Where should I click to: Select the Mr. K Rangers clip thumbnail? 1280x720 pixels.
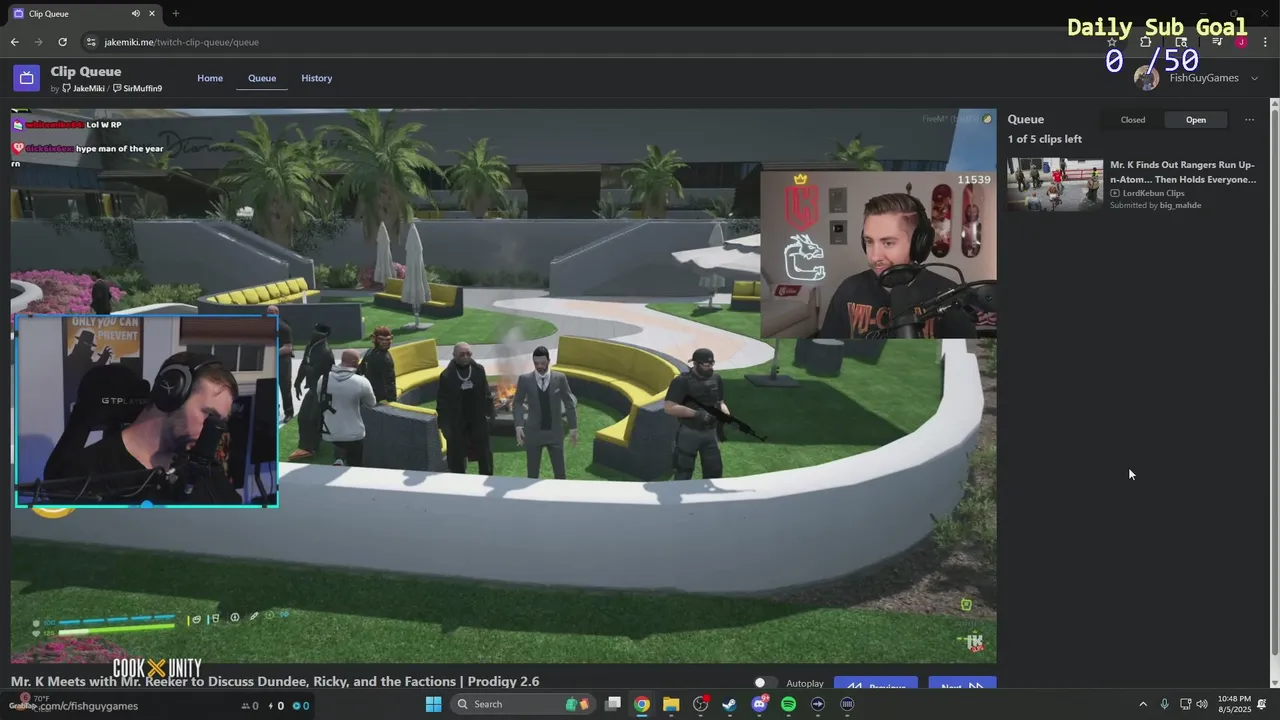tap(1055, 184)
